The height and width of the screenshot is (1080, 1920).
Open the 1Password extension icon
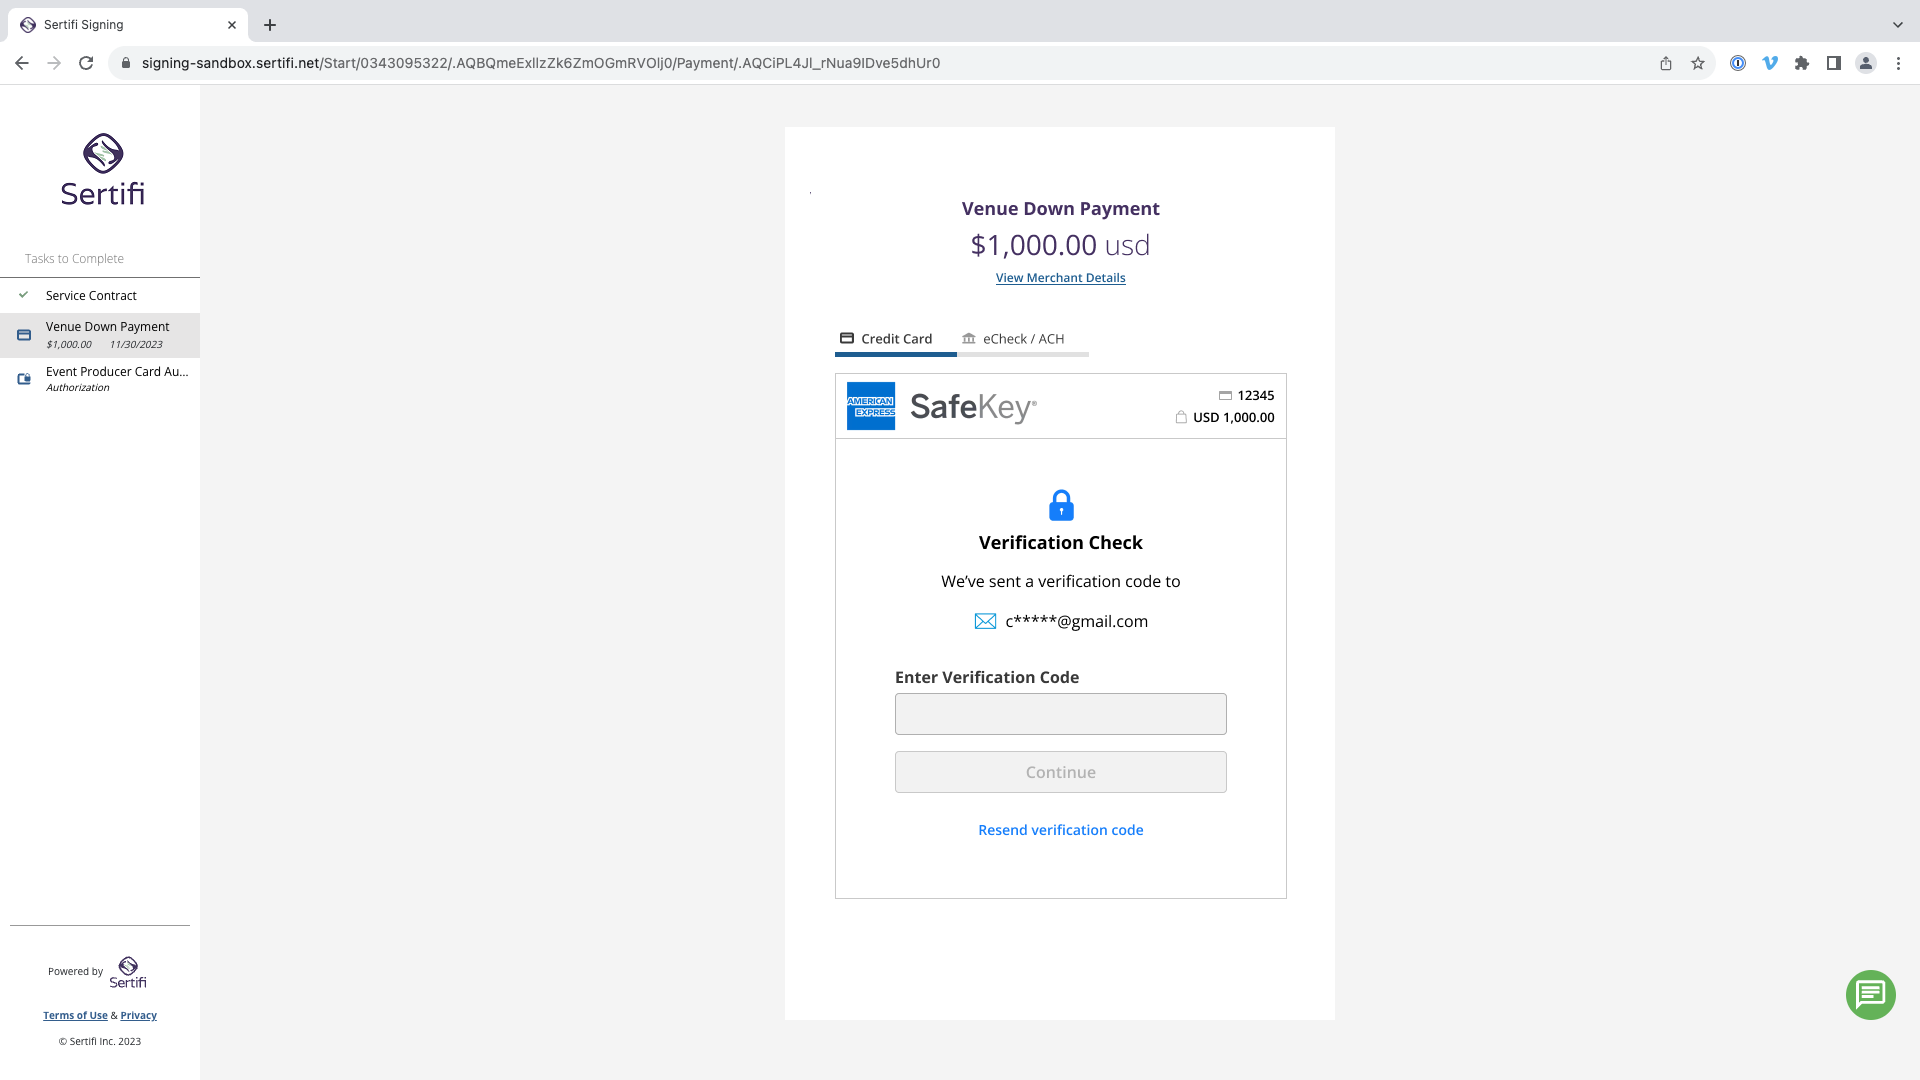pyautogui.click(x=1738, y=63)
